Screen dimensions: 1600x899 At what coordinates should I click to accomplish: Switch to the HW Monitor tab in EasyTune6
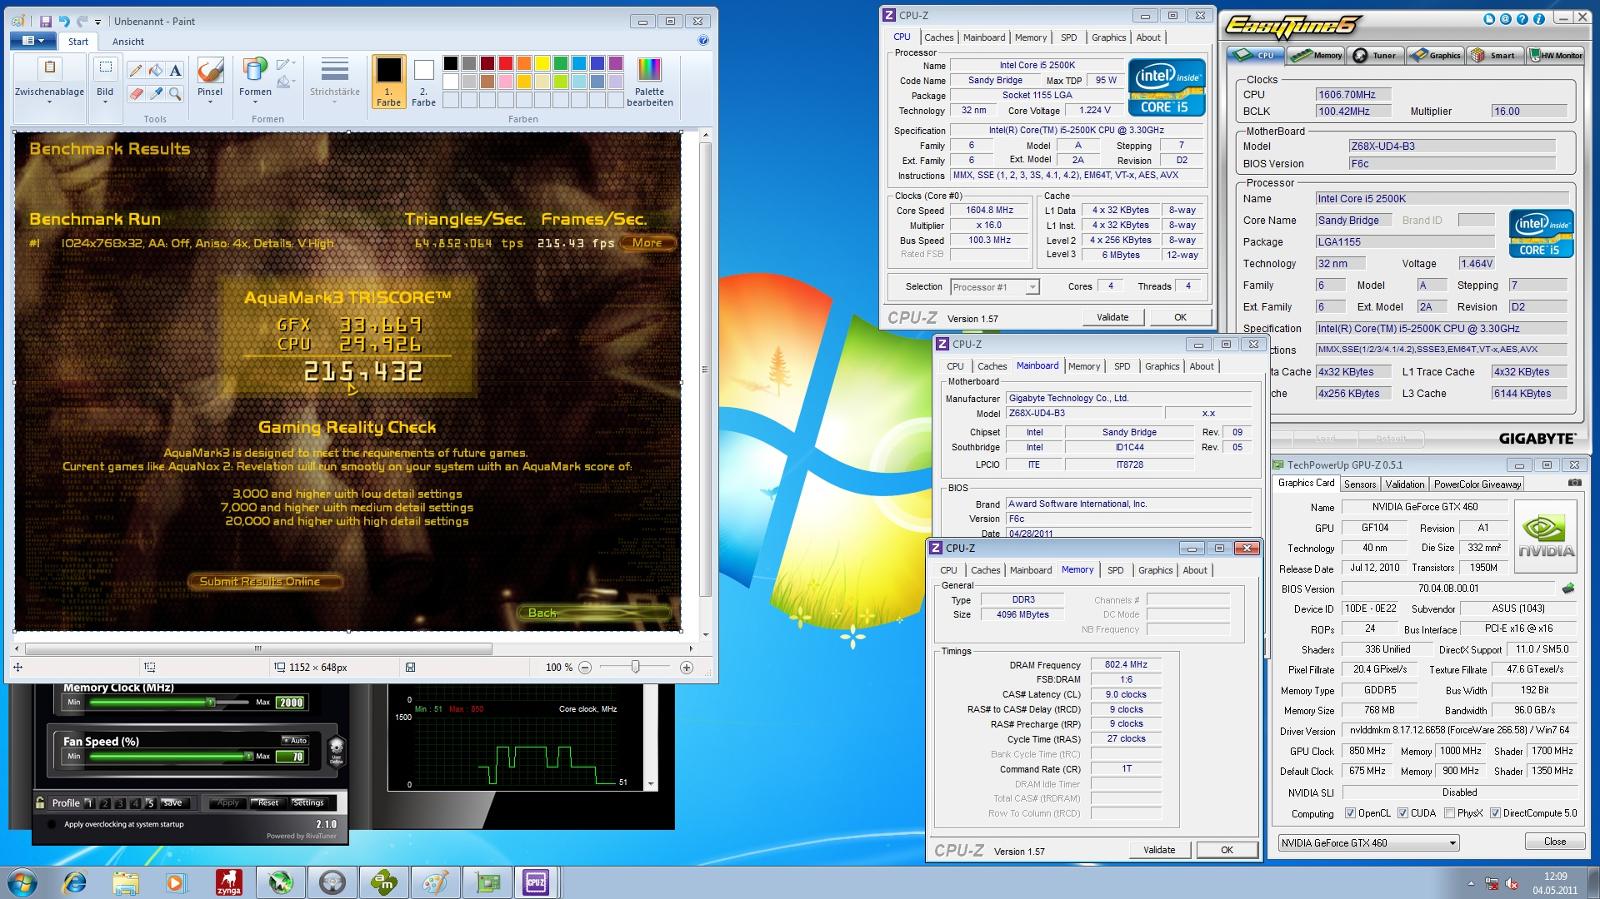pyautogui.click(x=1555, y=55)
